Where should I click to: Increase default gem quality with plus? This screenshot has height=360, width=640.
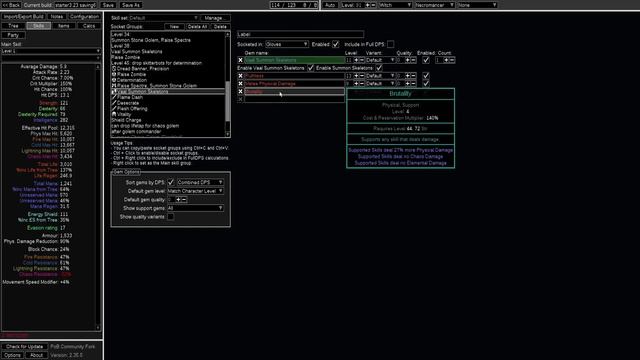coord(178,200)
